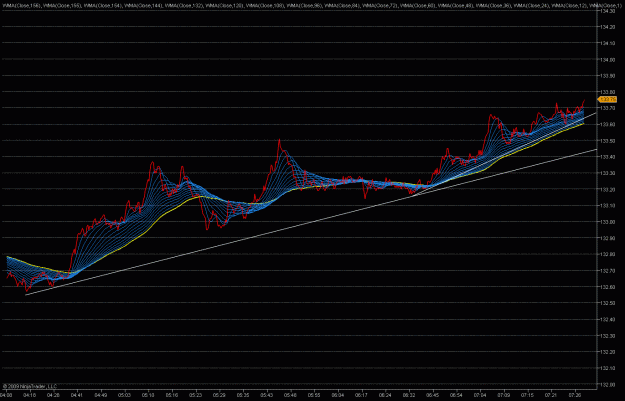Click the 132.80 price axis label
625x401 pixels.
607,254
